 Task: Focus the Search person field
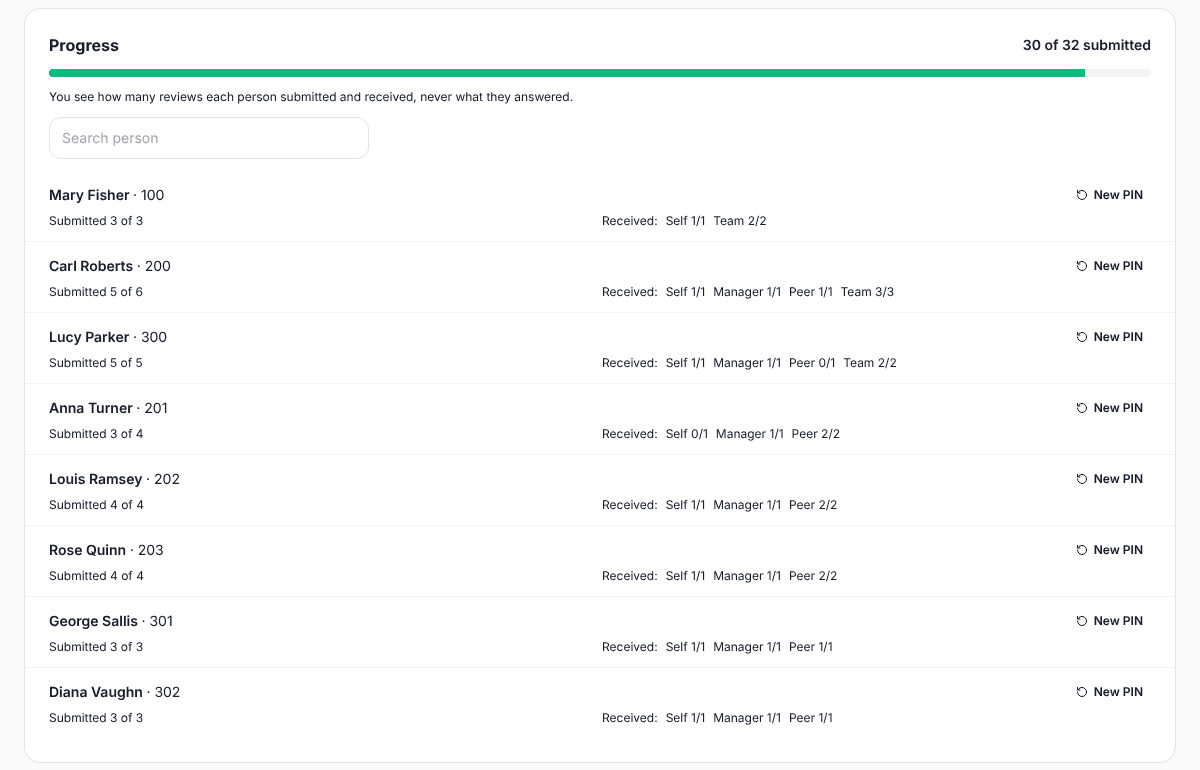pos(209,138)
